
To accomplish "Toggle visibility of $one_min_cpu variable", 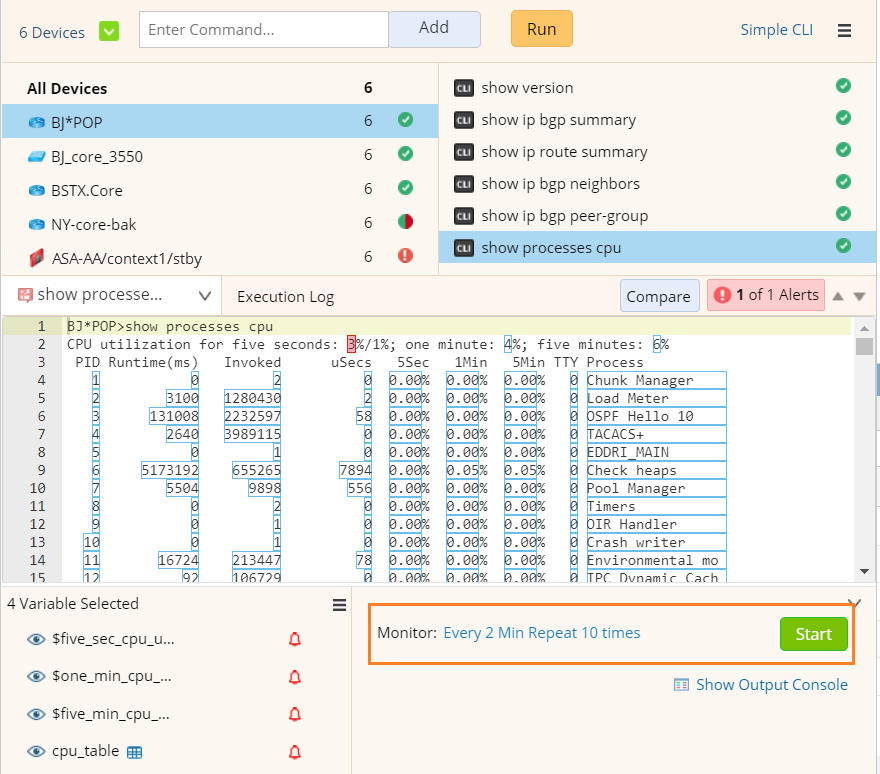I will [36, 677].
